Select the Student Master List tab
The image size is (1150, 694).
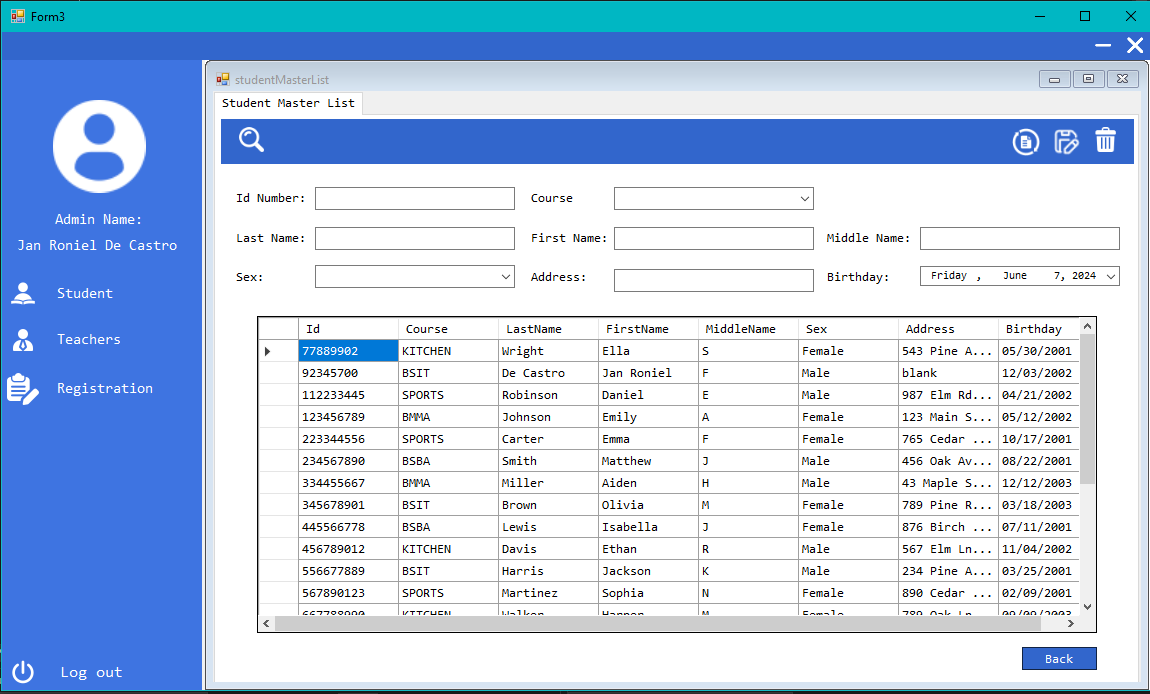click(288, 103)
